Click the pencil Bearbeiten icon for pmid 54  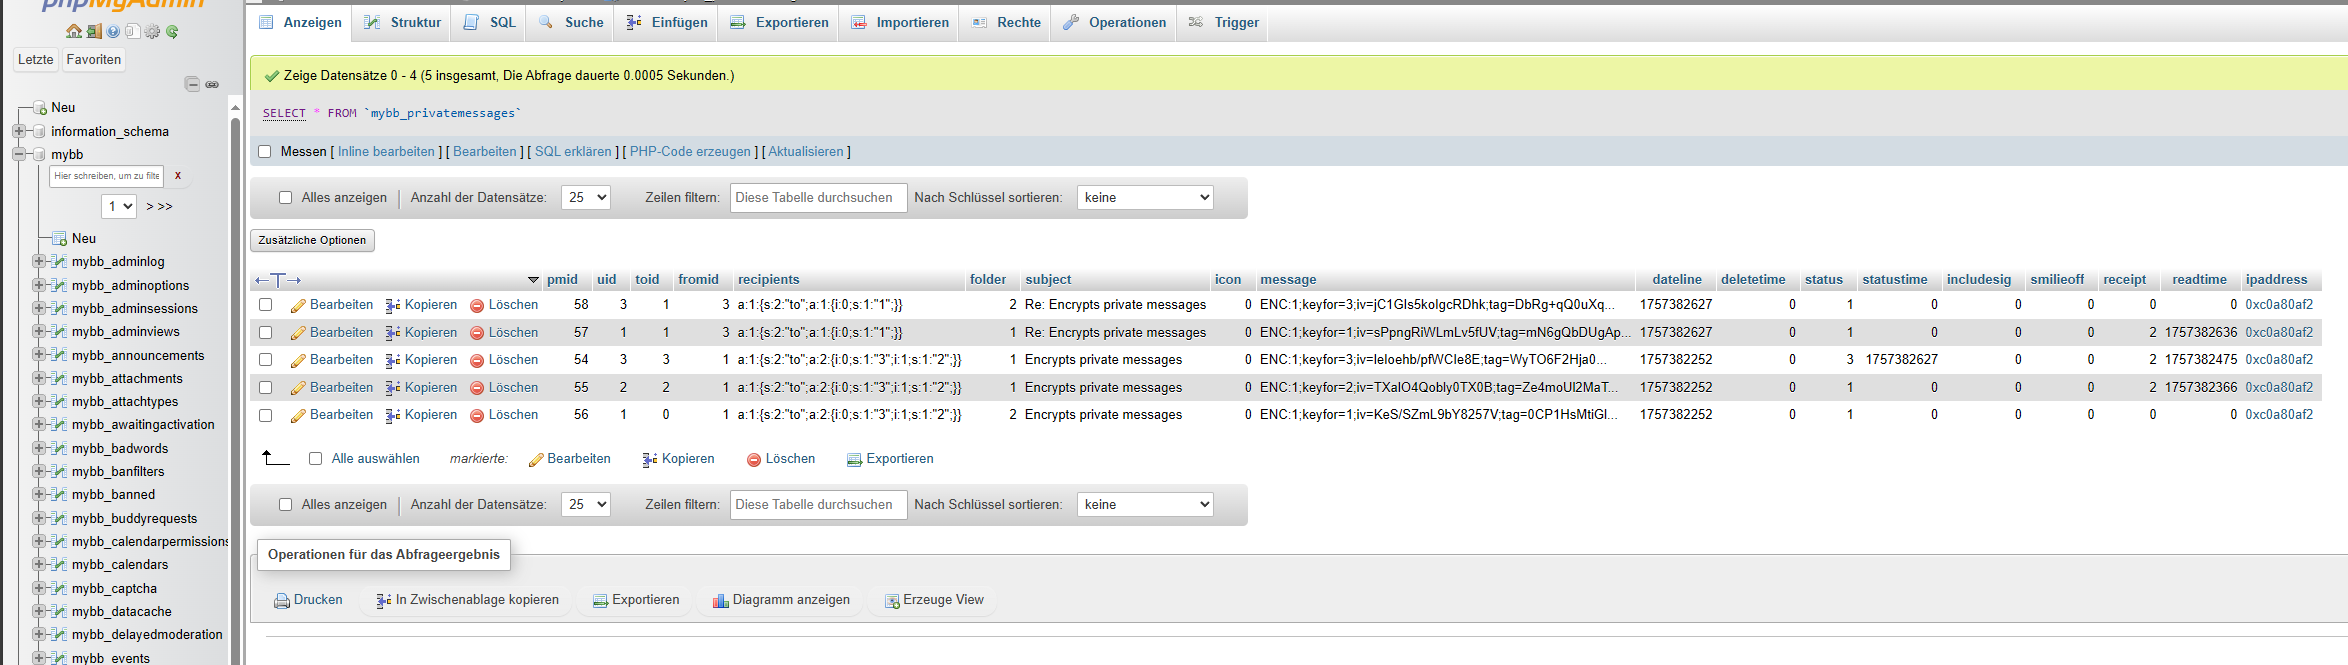tap(298, 360)
